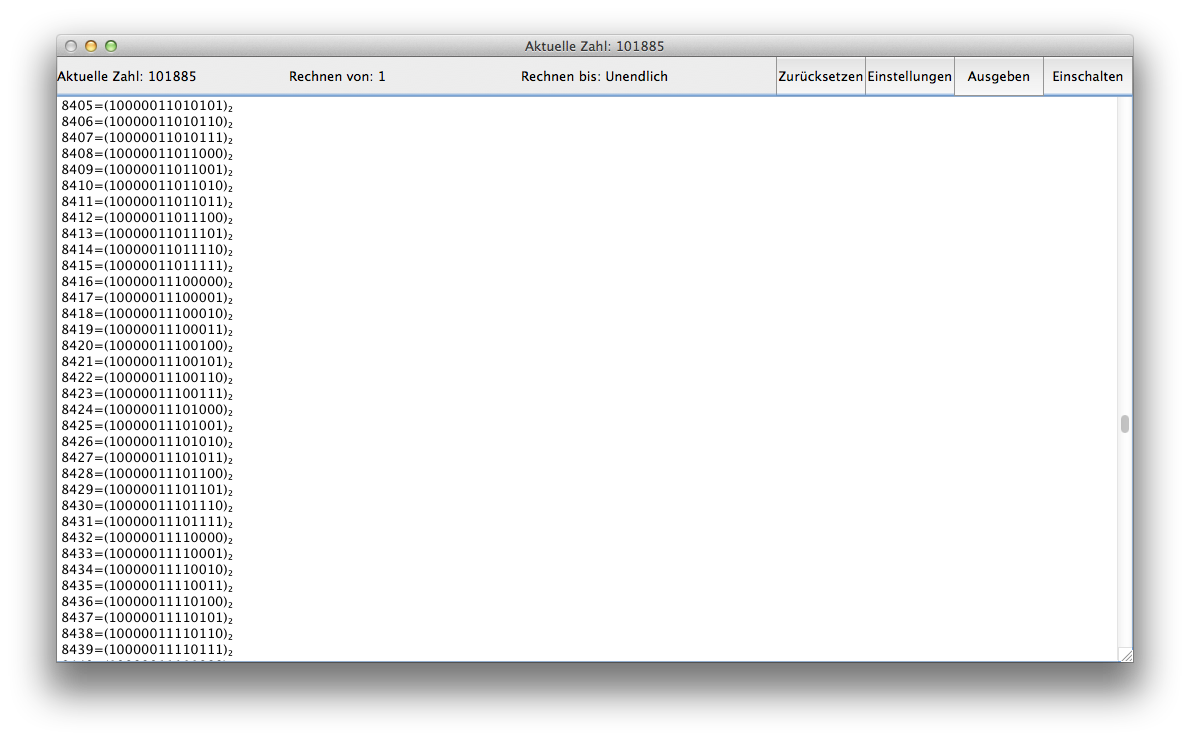
Task: Click the Ausgeben button
Action: [998, 77]
